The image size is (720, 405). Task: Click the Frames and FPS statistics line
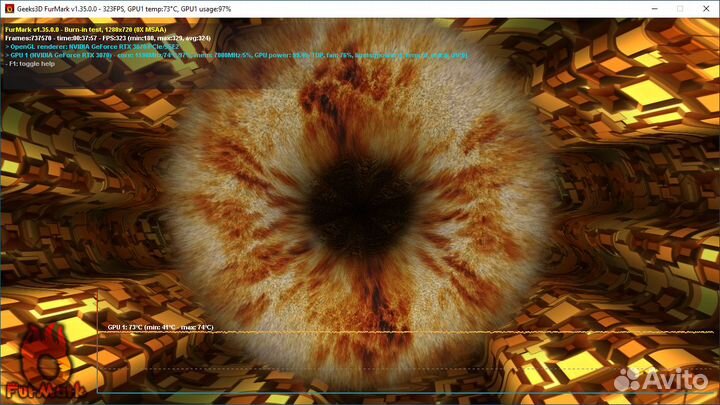tap(105, 38)
